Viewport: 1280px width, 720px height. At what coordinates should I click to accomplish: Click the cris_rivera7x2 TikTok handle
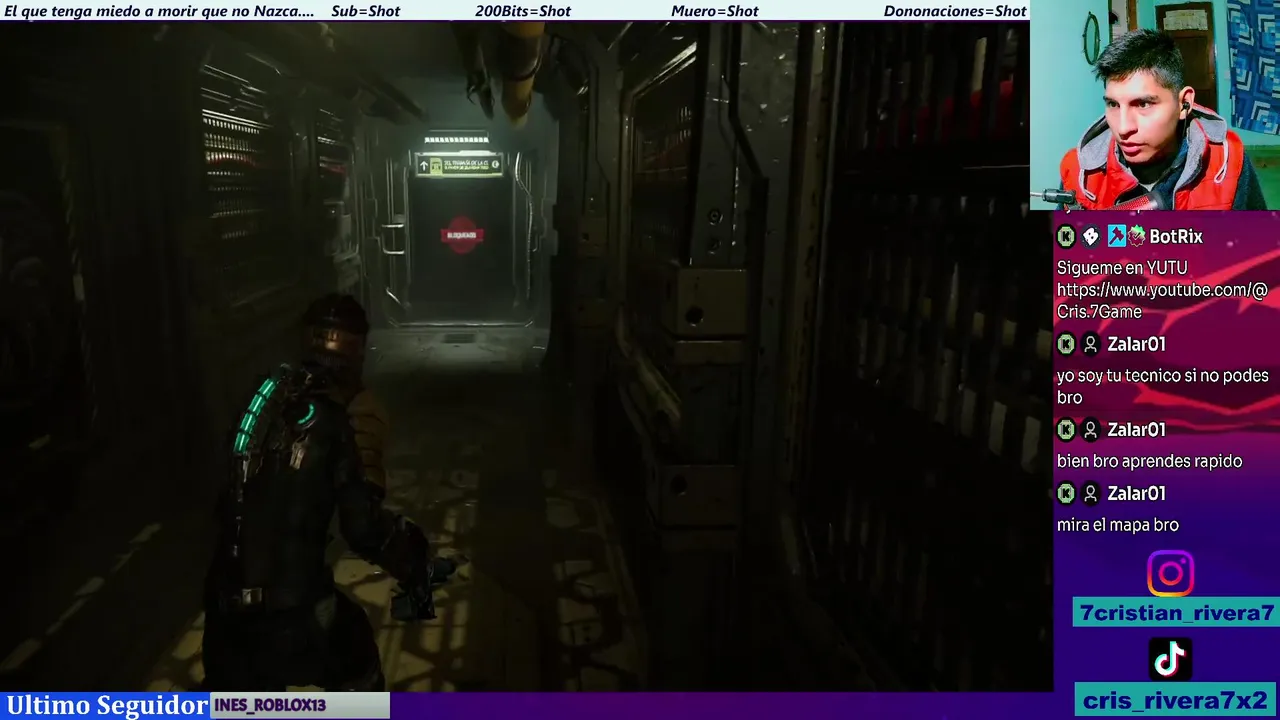[1176, 700]
